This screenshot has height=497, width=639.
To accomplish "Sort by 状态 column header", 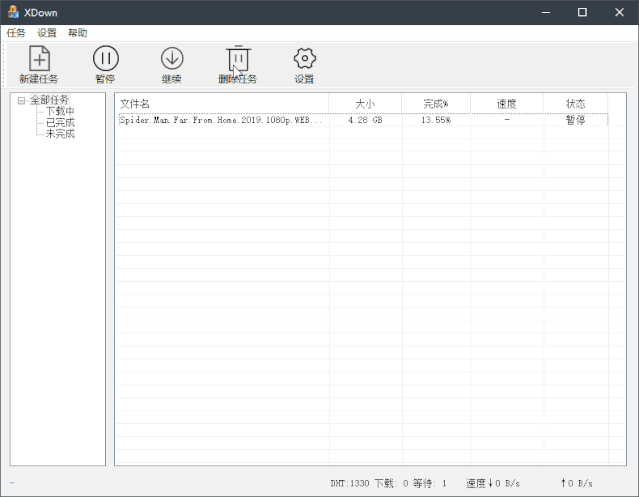I will click(576, 104).
